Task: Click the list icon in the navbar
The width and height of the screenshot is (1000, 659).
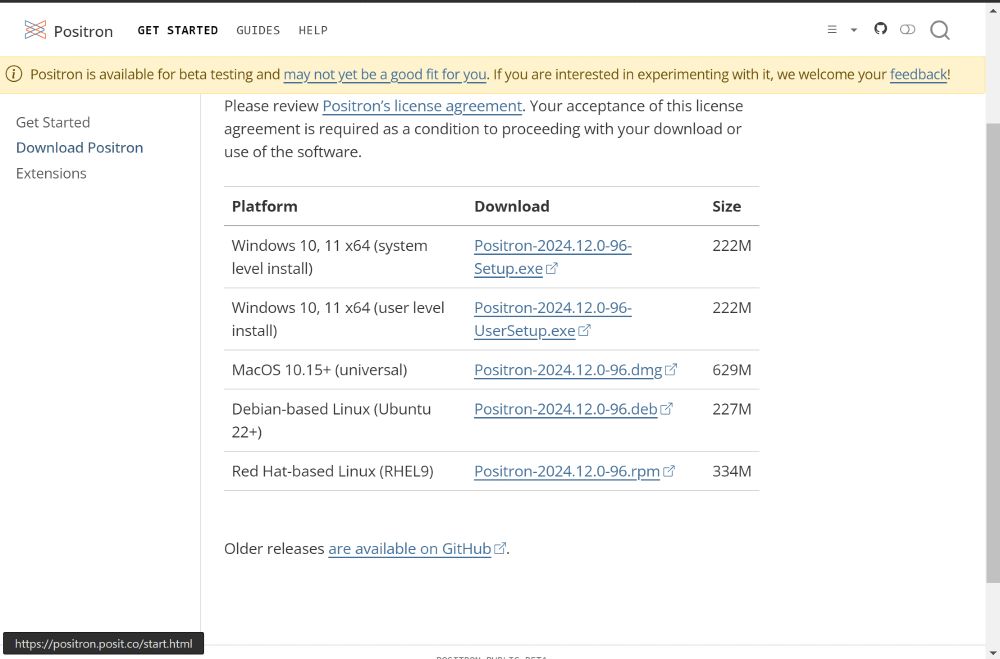Action: [x=832, y=30]
